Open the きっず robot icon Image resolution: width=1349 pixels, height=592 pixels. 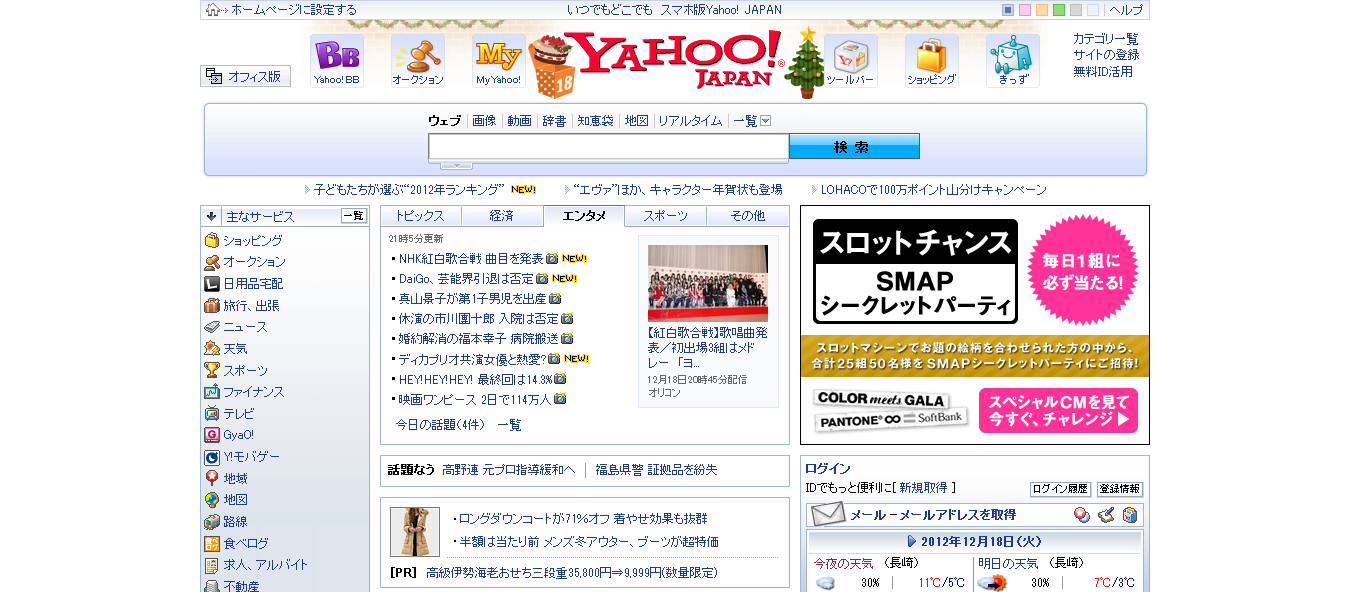tap(1013, 61)
